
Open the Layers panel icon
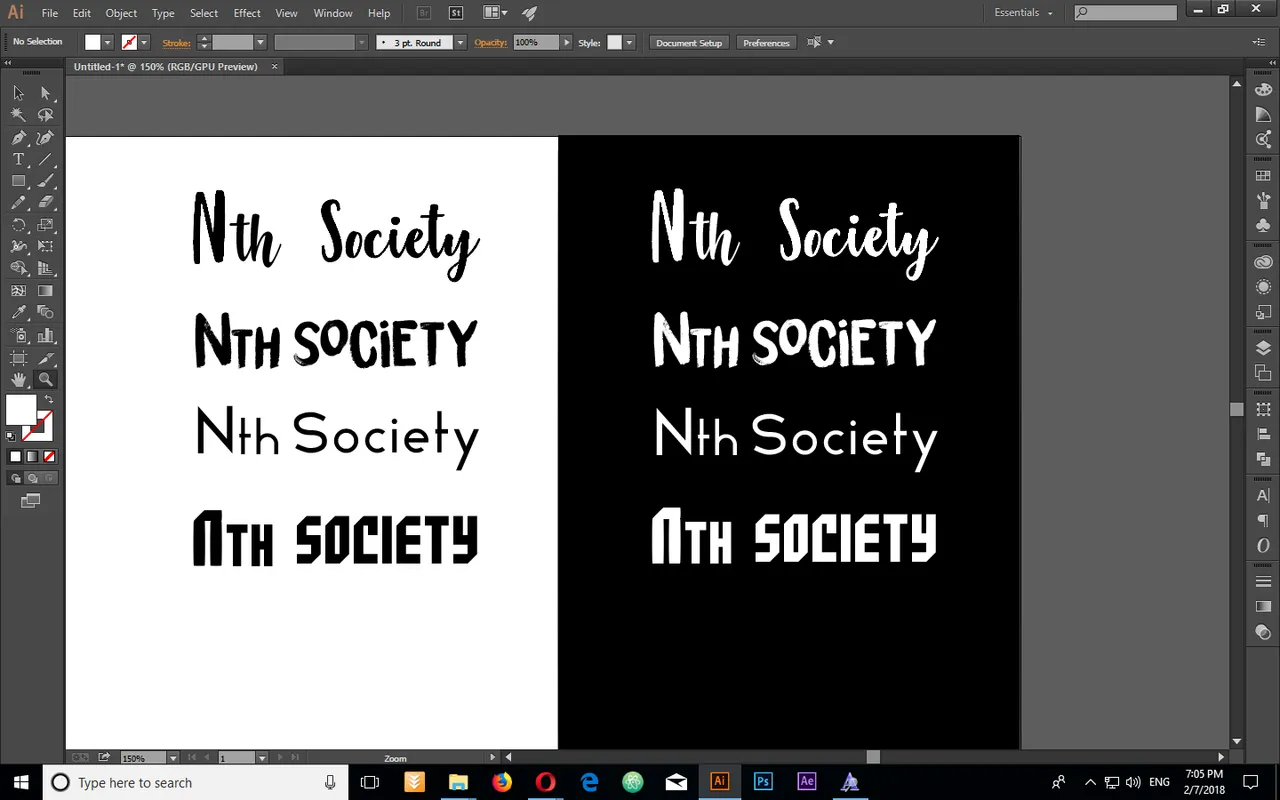[1263, 348]
